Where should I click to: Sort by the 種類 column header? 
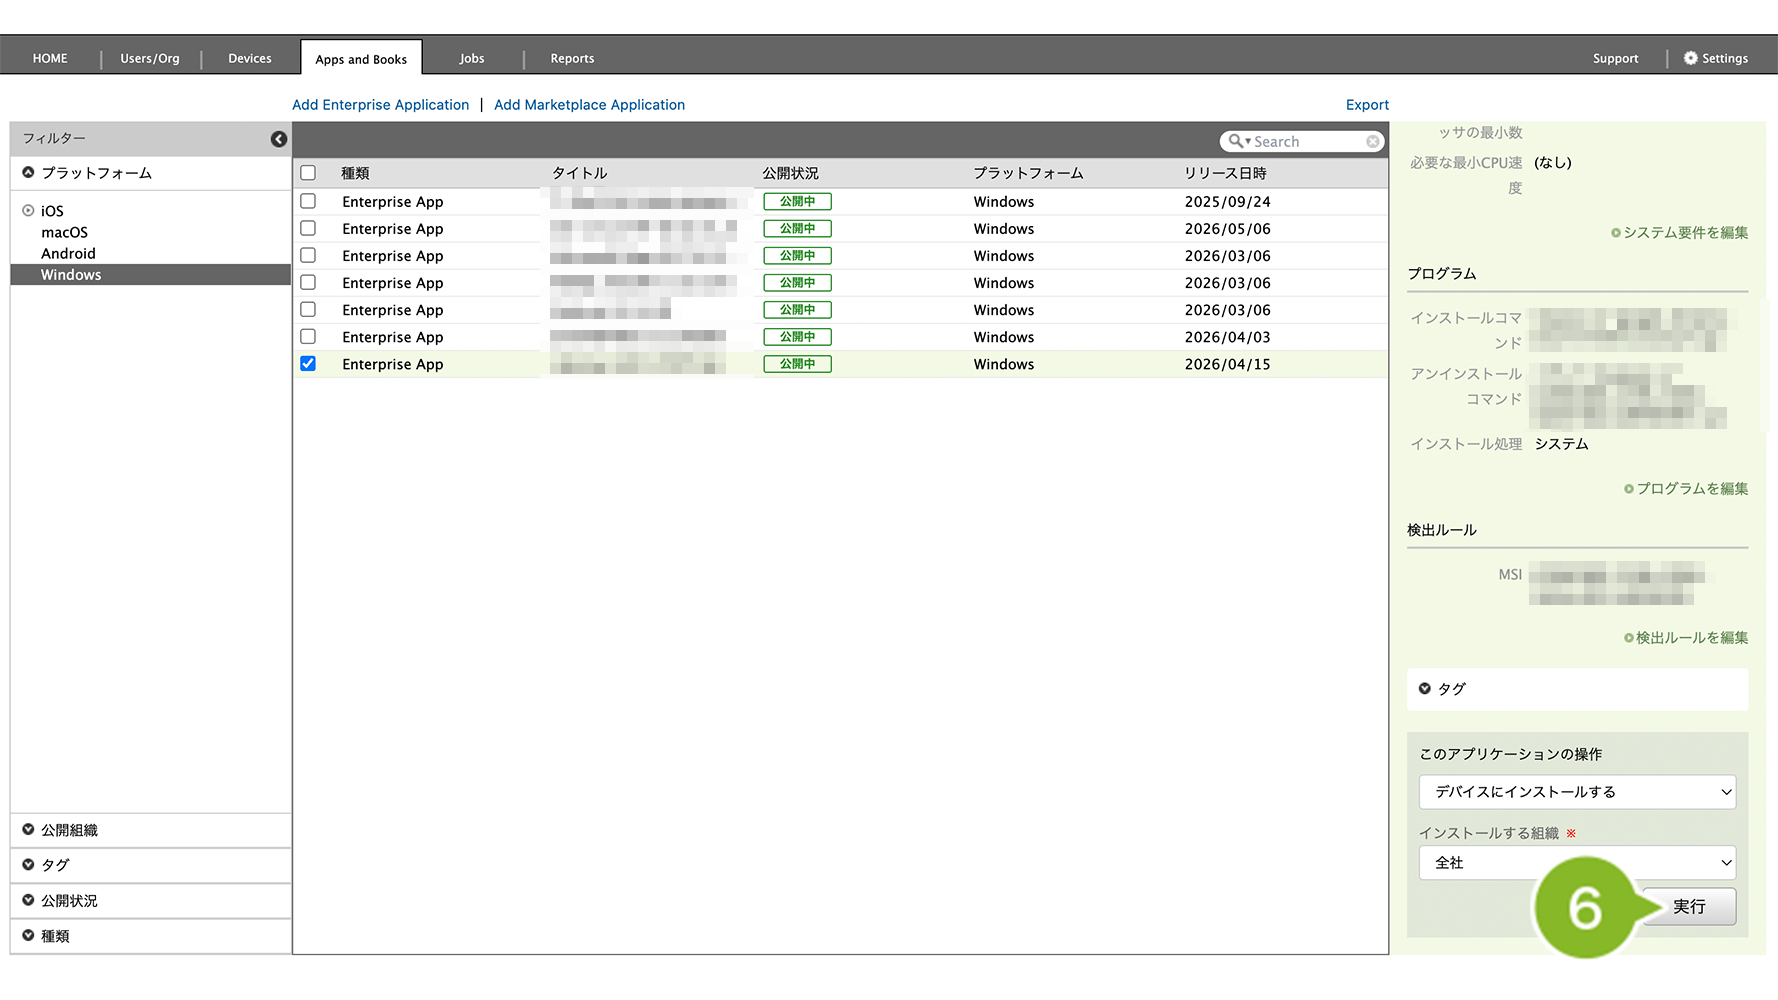tap(355, 173)
